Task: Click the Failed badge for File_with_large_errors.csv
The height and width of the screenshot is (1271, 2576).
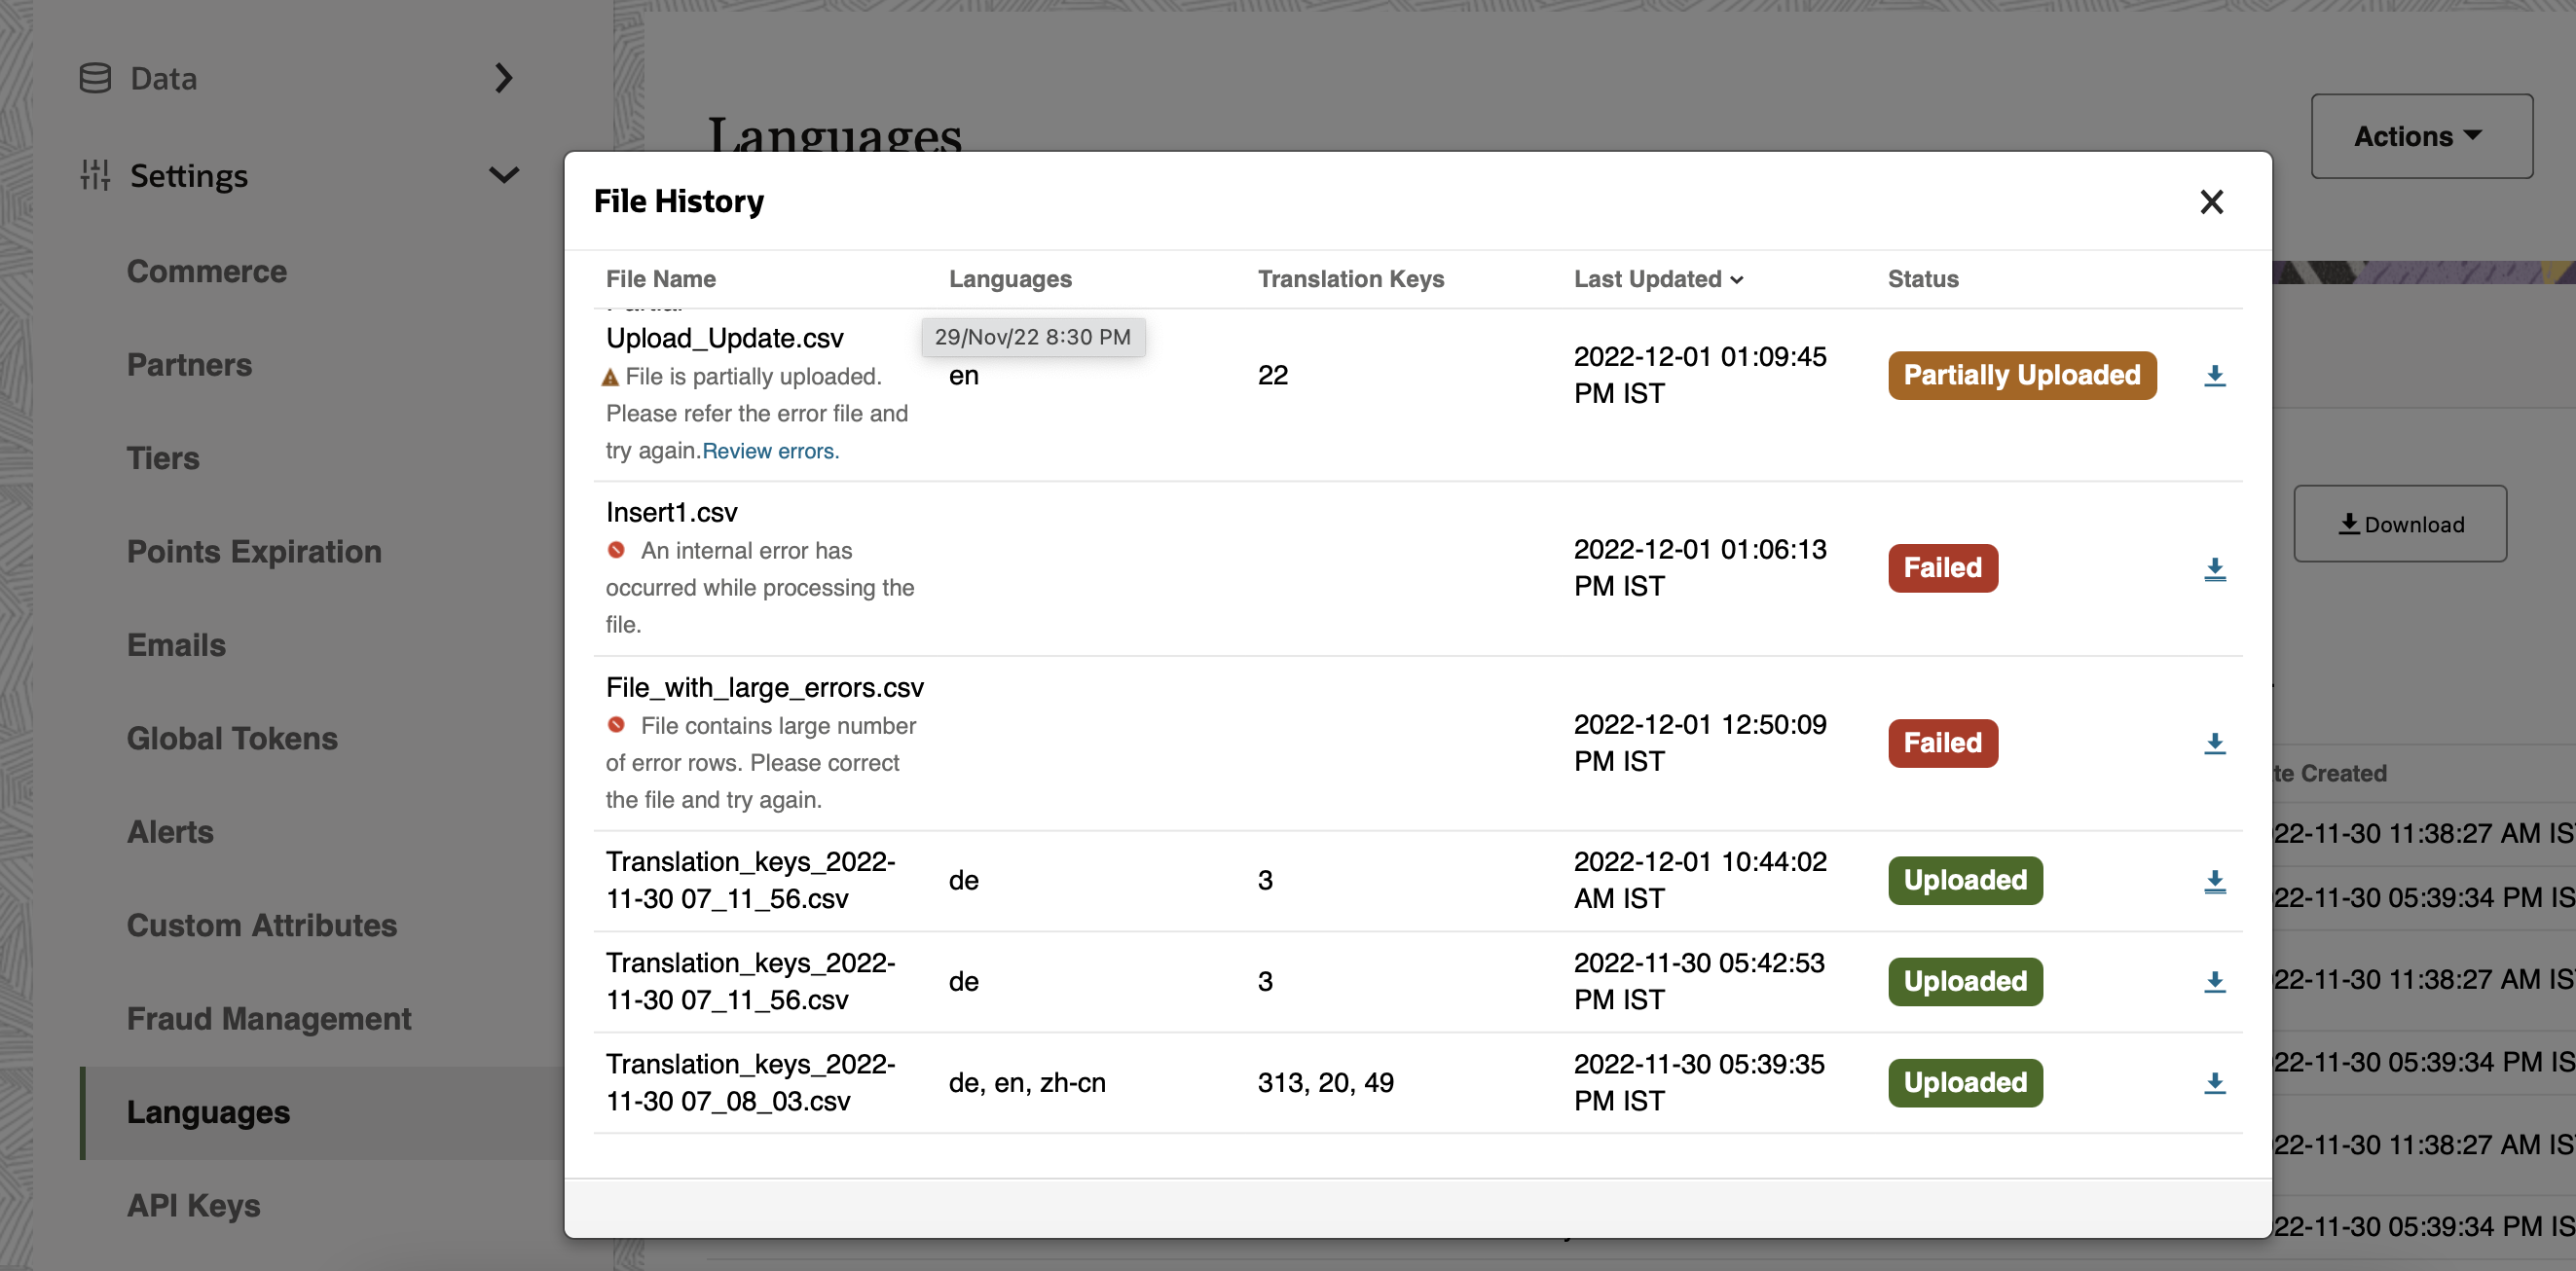Action: [x=1942, y=743]
